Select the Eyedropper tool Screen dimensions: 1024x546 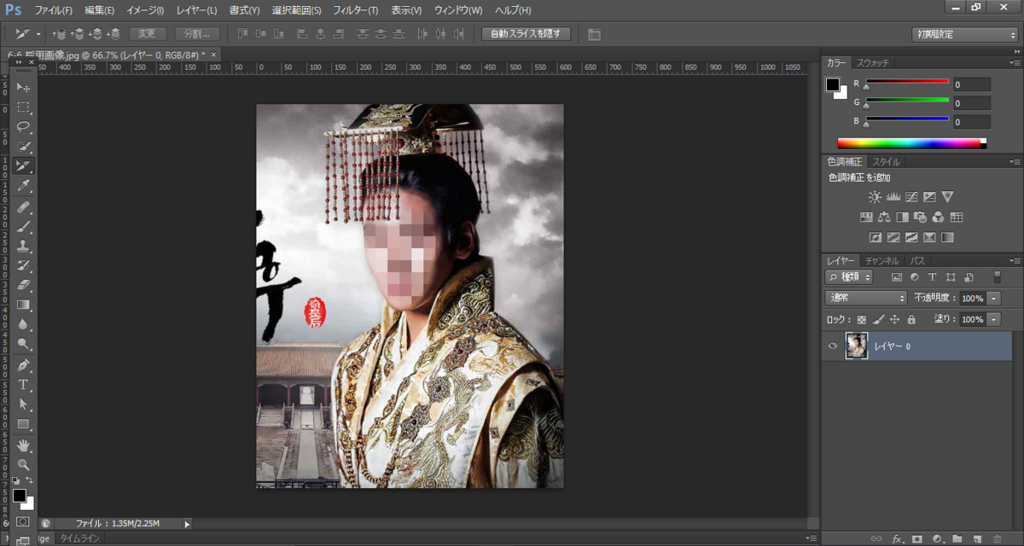pos(23,186)
